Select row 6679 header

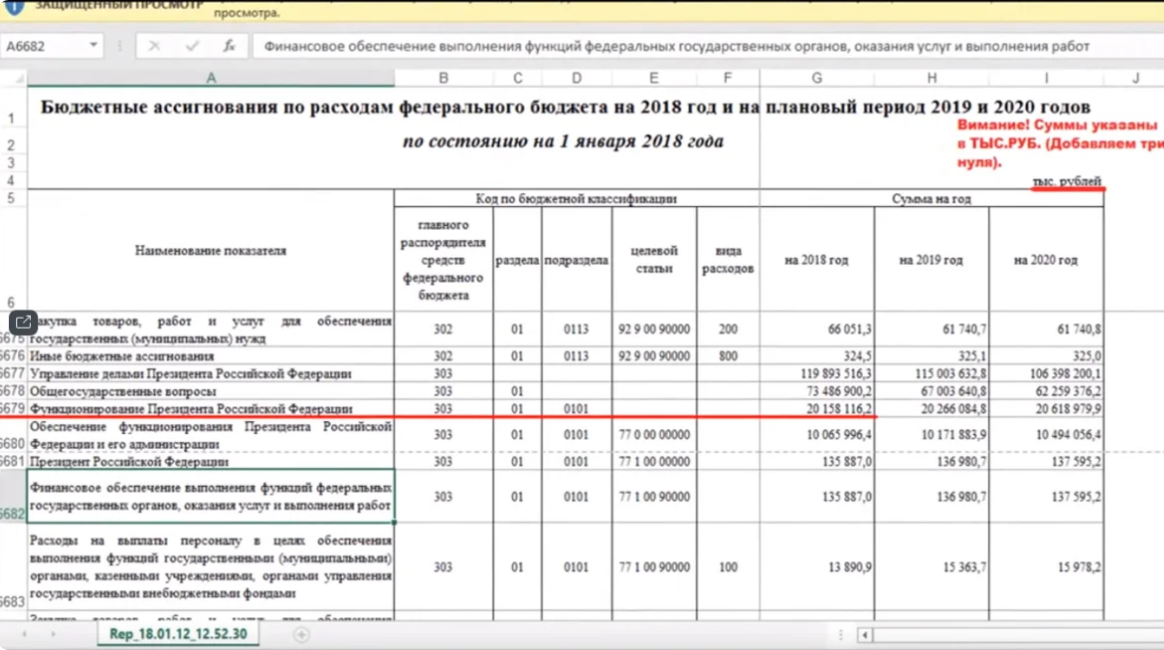(13, 408)
